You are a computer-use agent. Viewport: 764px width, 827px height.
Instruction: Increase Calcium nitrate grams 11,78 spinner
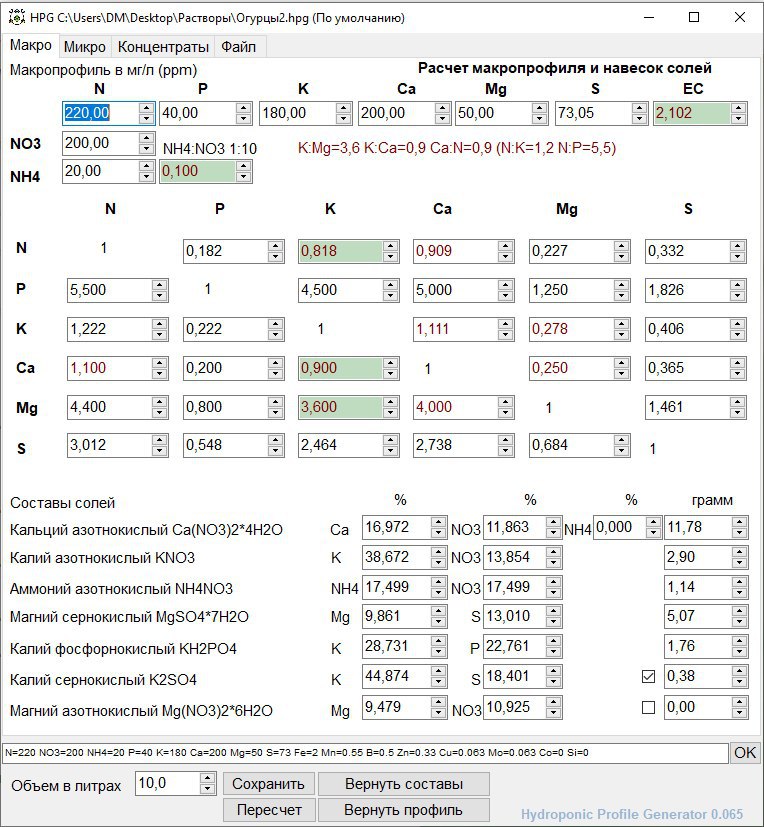point(739,522)
